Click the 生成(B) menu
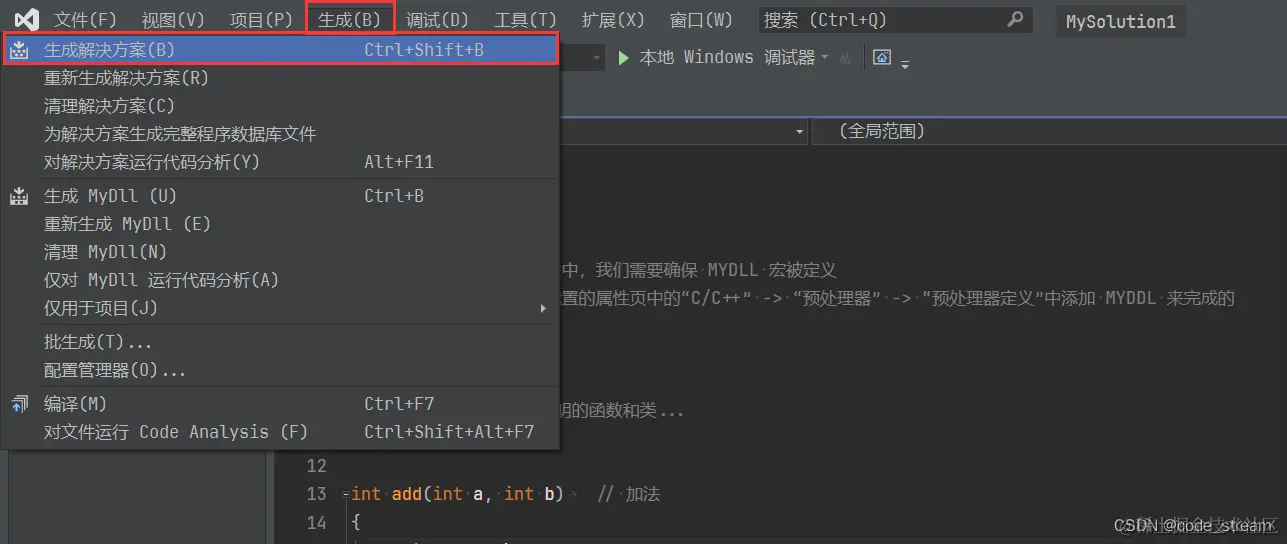The image size is (1287, 544). point(350,20)
